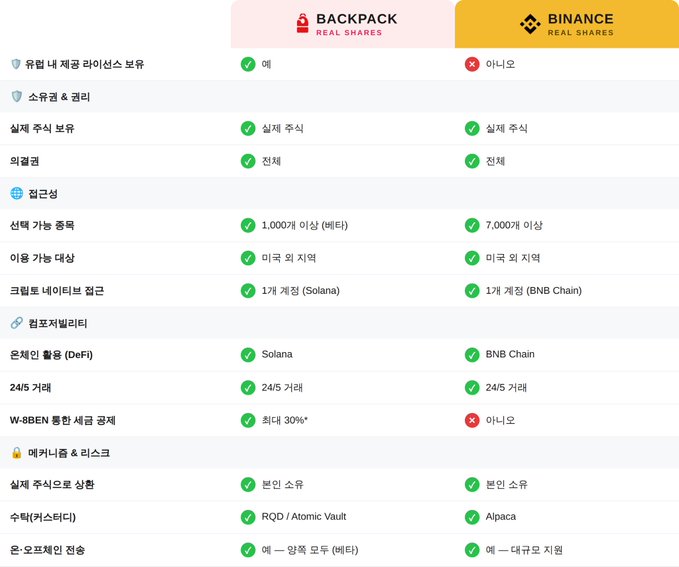Click green check in Backpack 실제 주식으로 상환 row
The image size is (679, 567).
248,484
